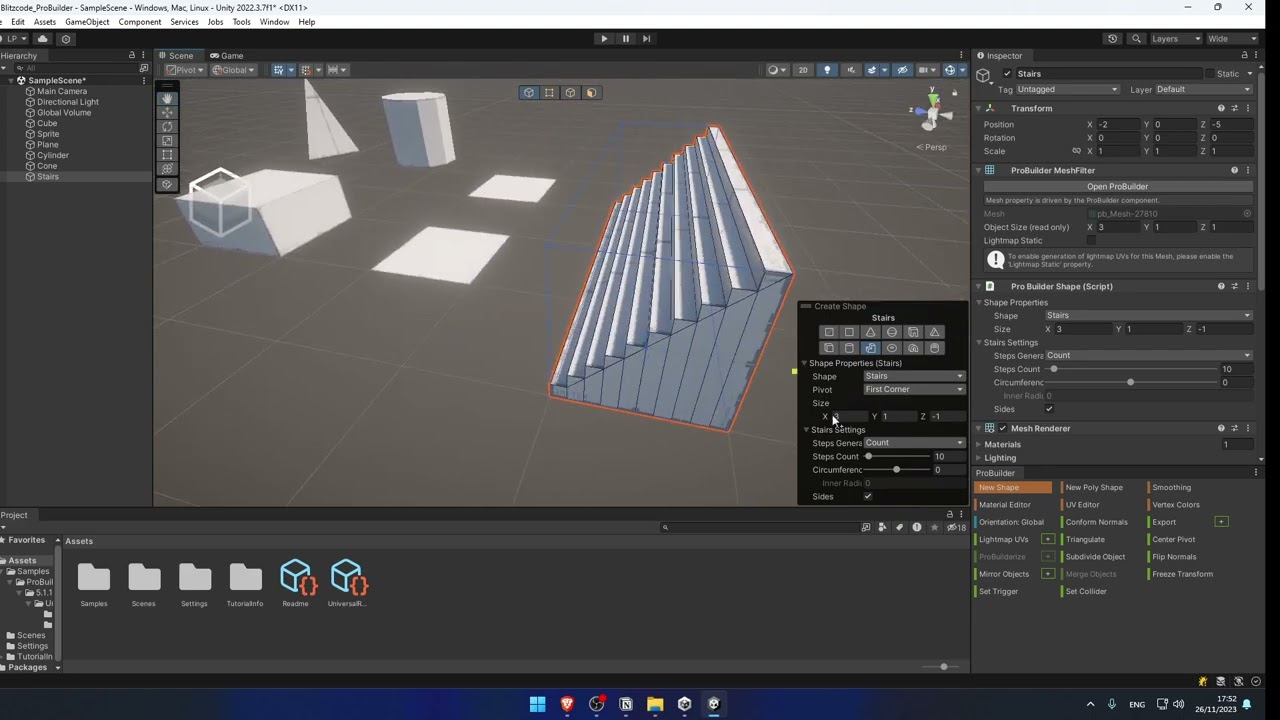Open the Wide layout dropdown
Viewport: 1280px width, 720px height.
click(x=1230, y=39)
